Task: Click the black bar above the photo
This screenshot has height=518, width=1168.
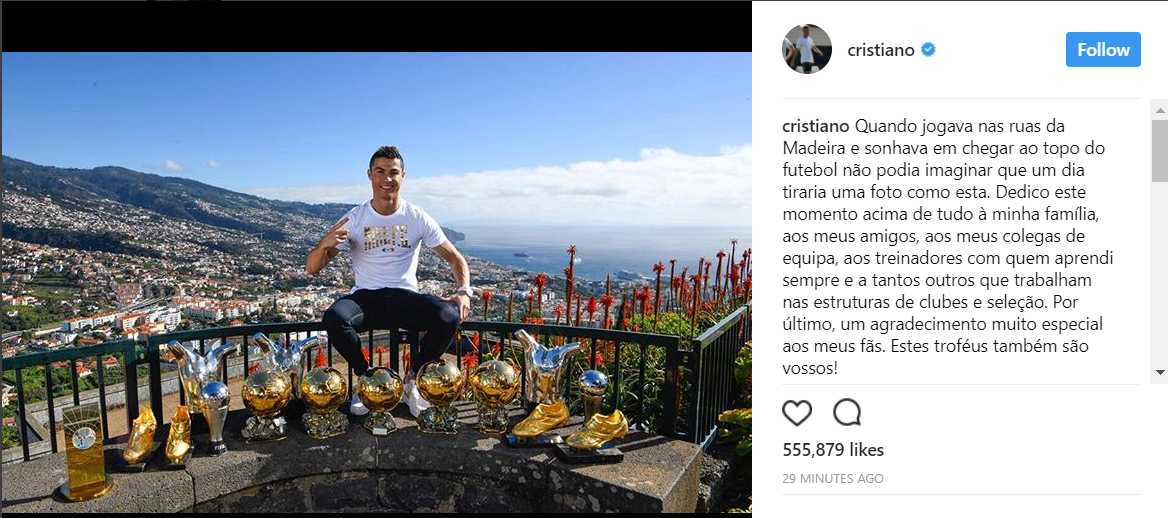Action: [x=376, y=26]
